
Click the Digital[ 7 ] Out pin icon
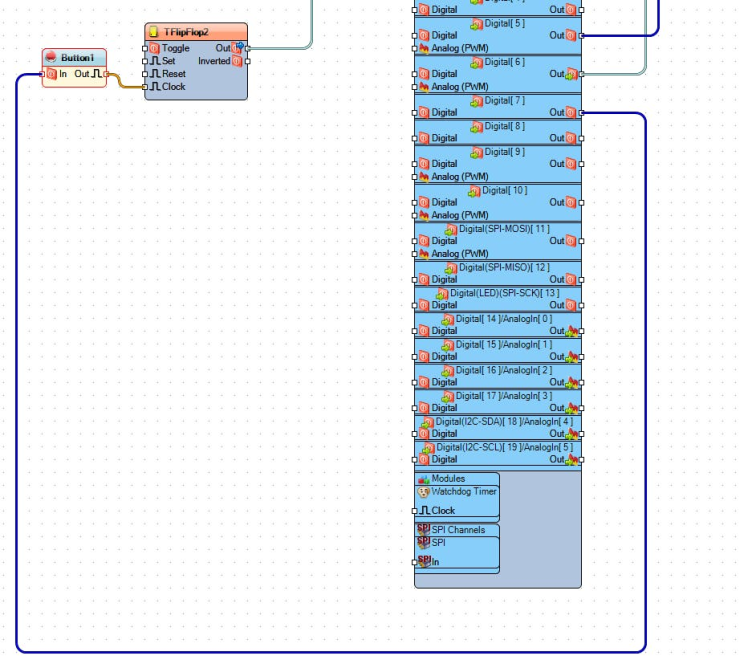[570, 113]
